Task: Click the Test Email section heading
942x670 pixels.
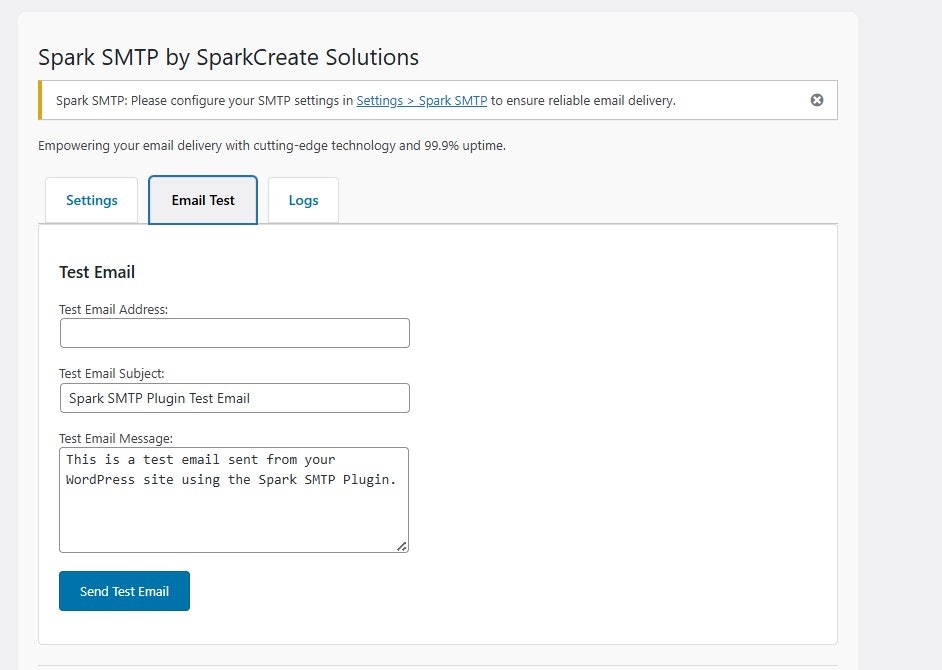Action: (x=96, y=271)
